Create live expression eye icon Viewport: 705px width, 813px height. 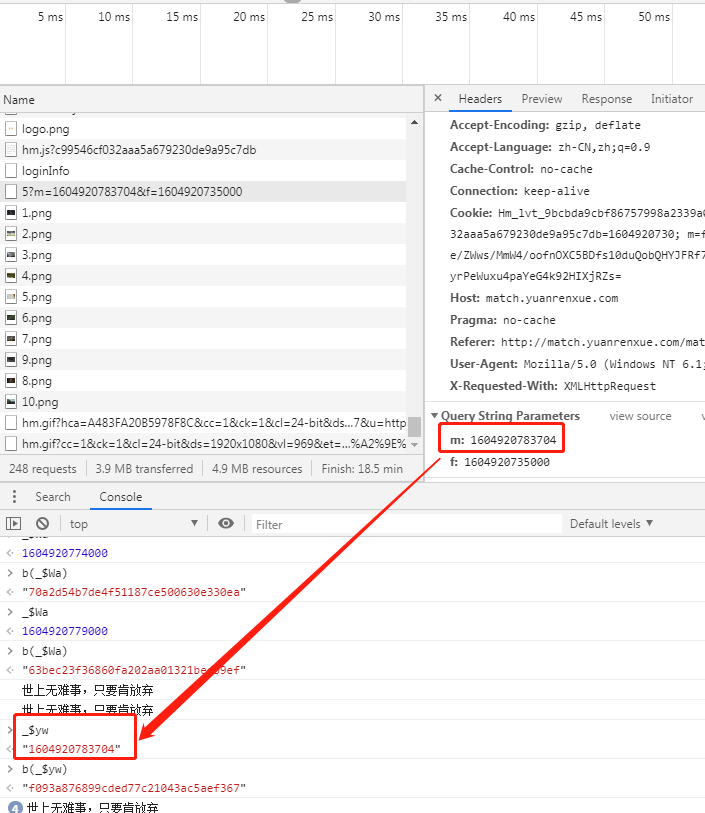226,523
